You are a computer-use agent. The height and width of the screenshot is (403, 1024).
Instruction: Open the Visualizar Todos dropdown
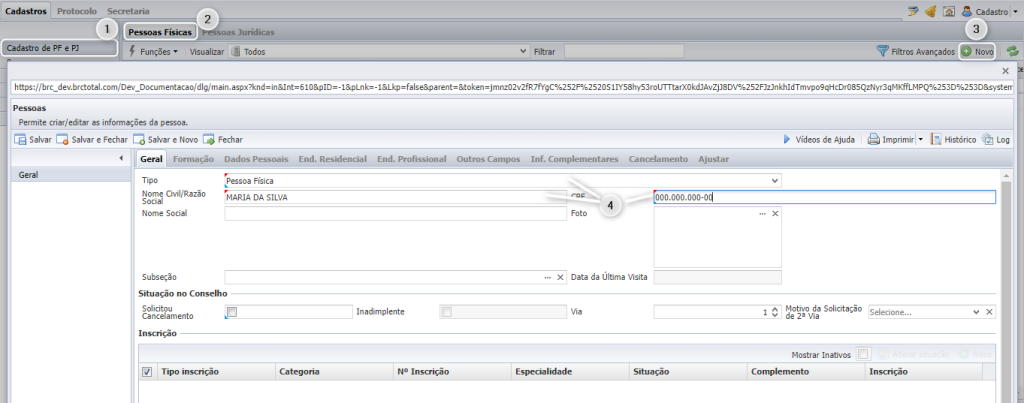pyautogui.click(x=379, y=51)
